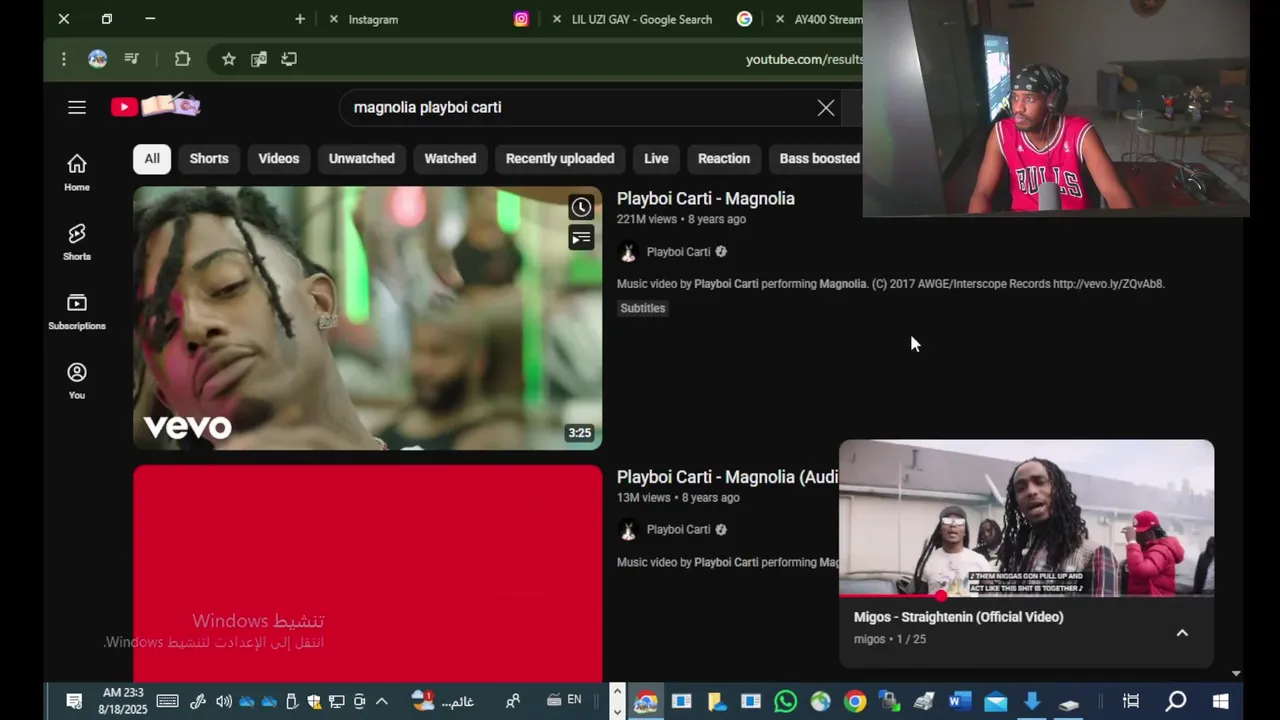1280x720 pixels.
Task: Open Subscriptions in the sidebar
Action: click(x=77, y=312)
